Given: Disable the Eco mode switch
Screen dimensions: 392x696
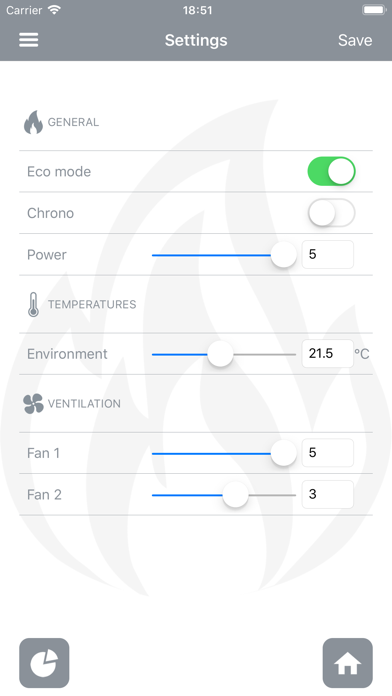Looking at the screenshot, I should click(x=331, y=171).
